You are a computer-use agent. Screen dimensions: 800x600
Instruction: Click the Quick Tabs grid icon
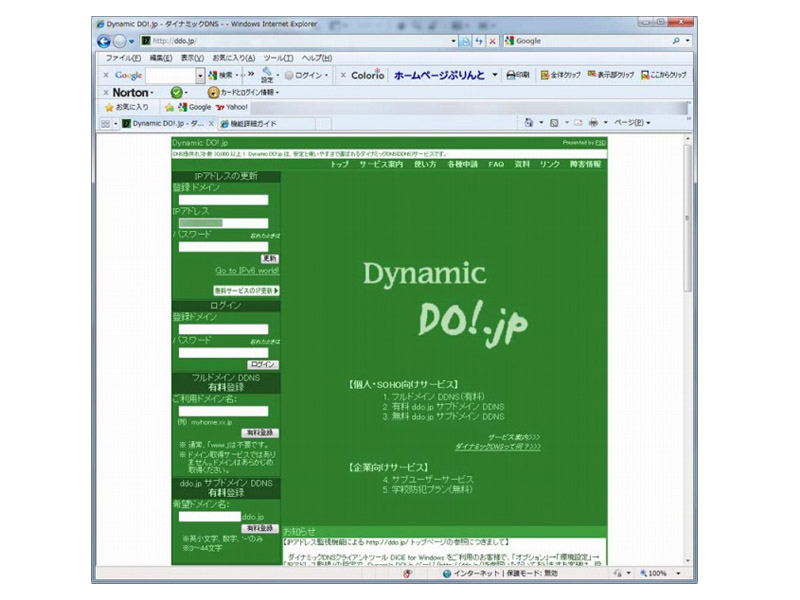pos(106,123)
